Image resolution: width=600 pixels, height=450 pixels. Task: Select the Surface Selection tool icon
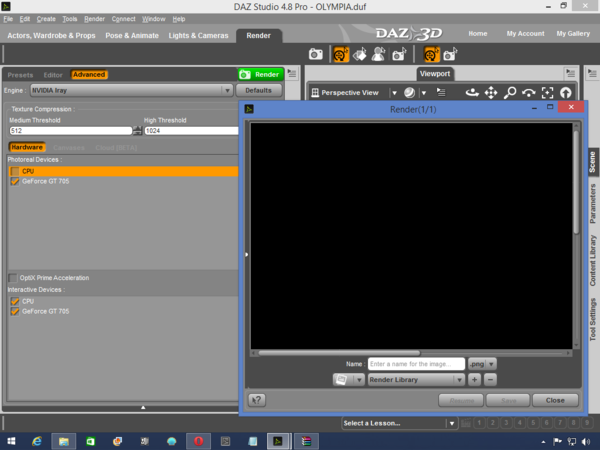coord(360,54)
